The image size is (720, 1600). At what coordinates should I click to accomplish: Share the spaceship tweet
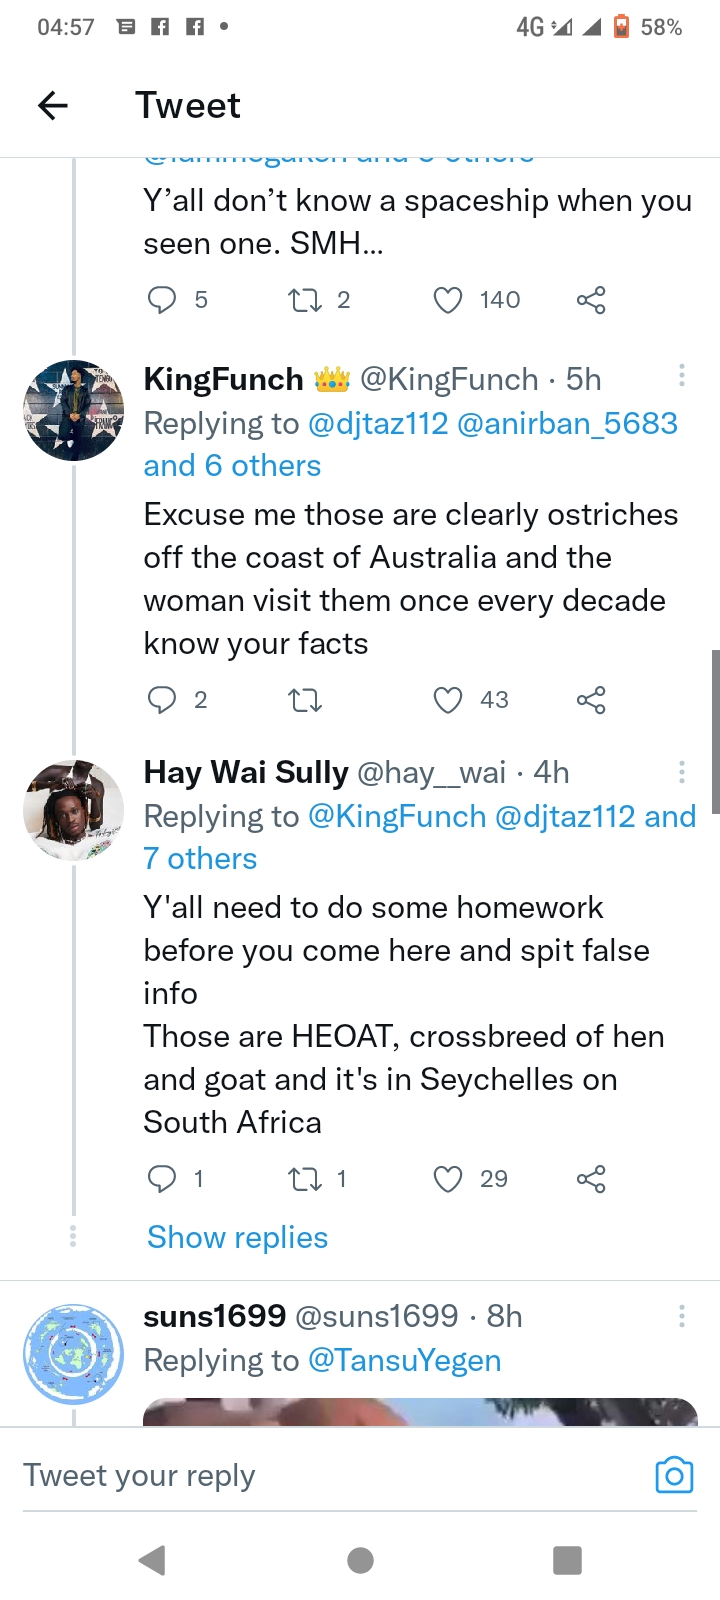coord(591,300)
